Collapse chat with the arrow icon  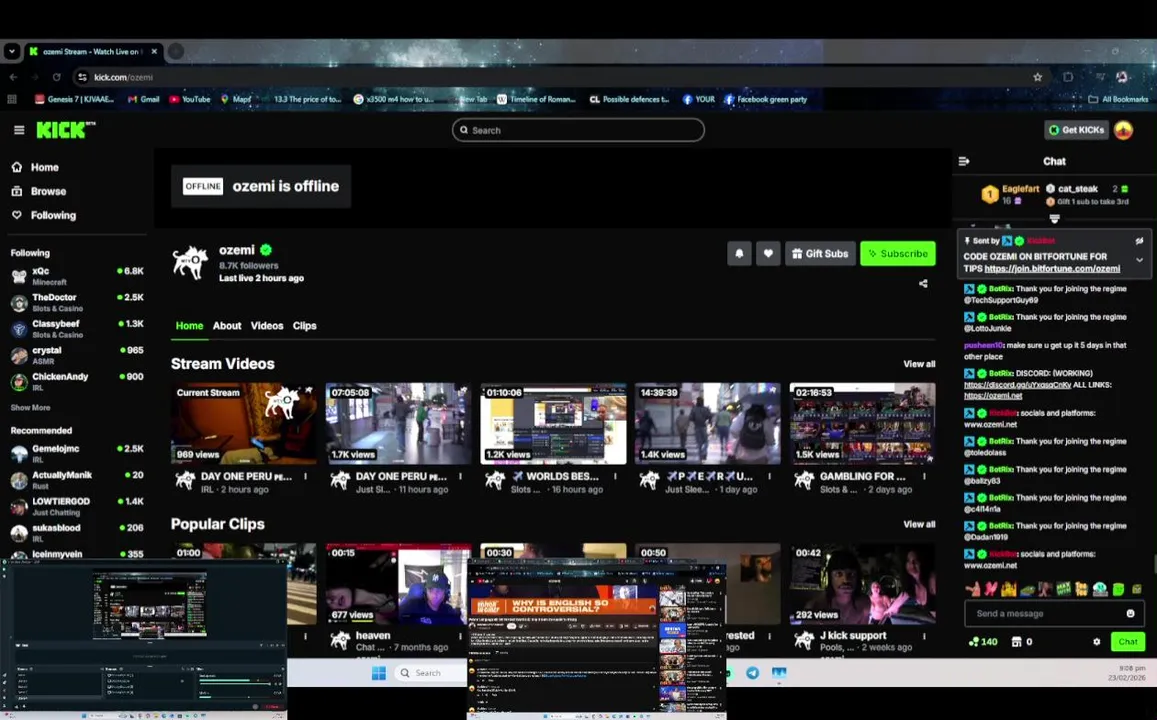click(x=964, y=161)
